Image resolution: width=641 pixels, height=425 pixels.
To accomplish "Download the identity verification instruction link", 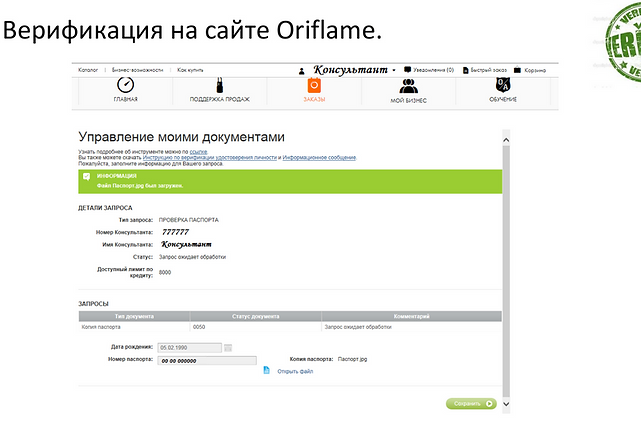I will click(x=210, y=157).
